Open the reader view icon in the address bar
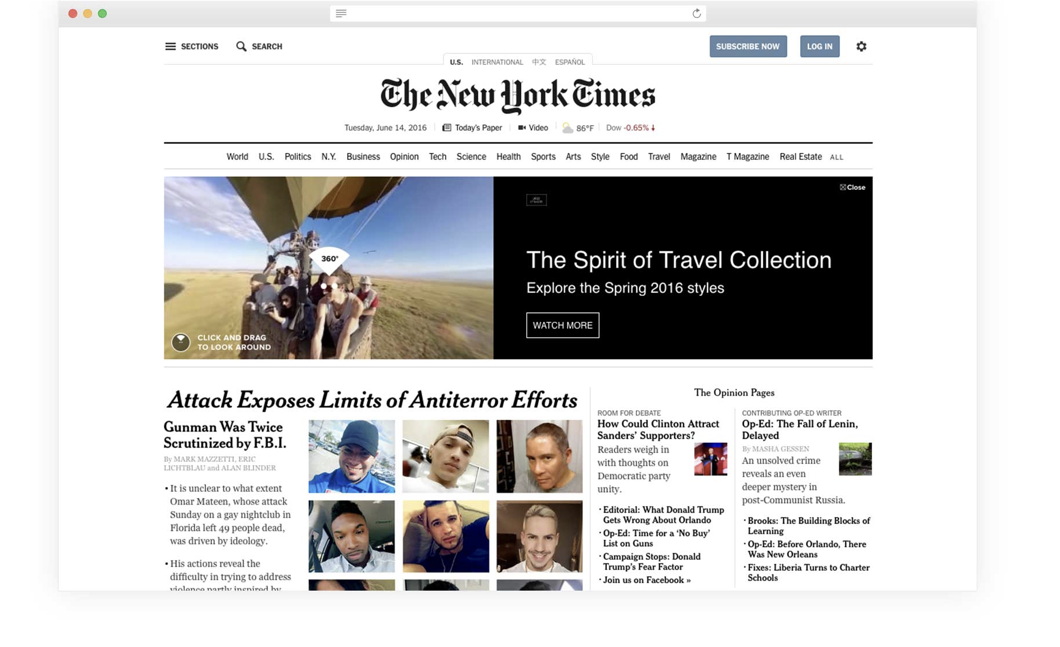This screenshot has width=1060, height=647. click(x=341, y=14)
